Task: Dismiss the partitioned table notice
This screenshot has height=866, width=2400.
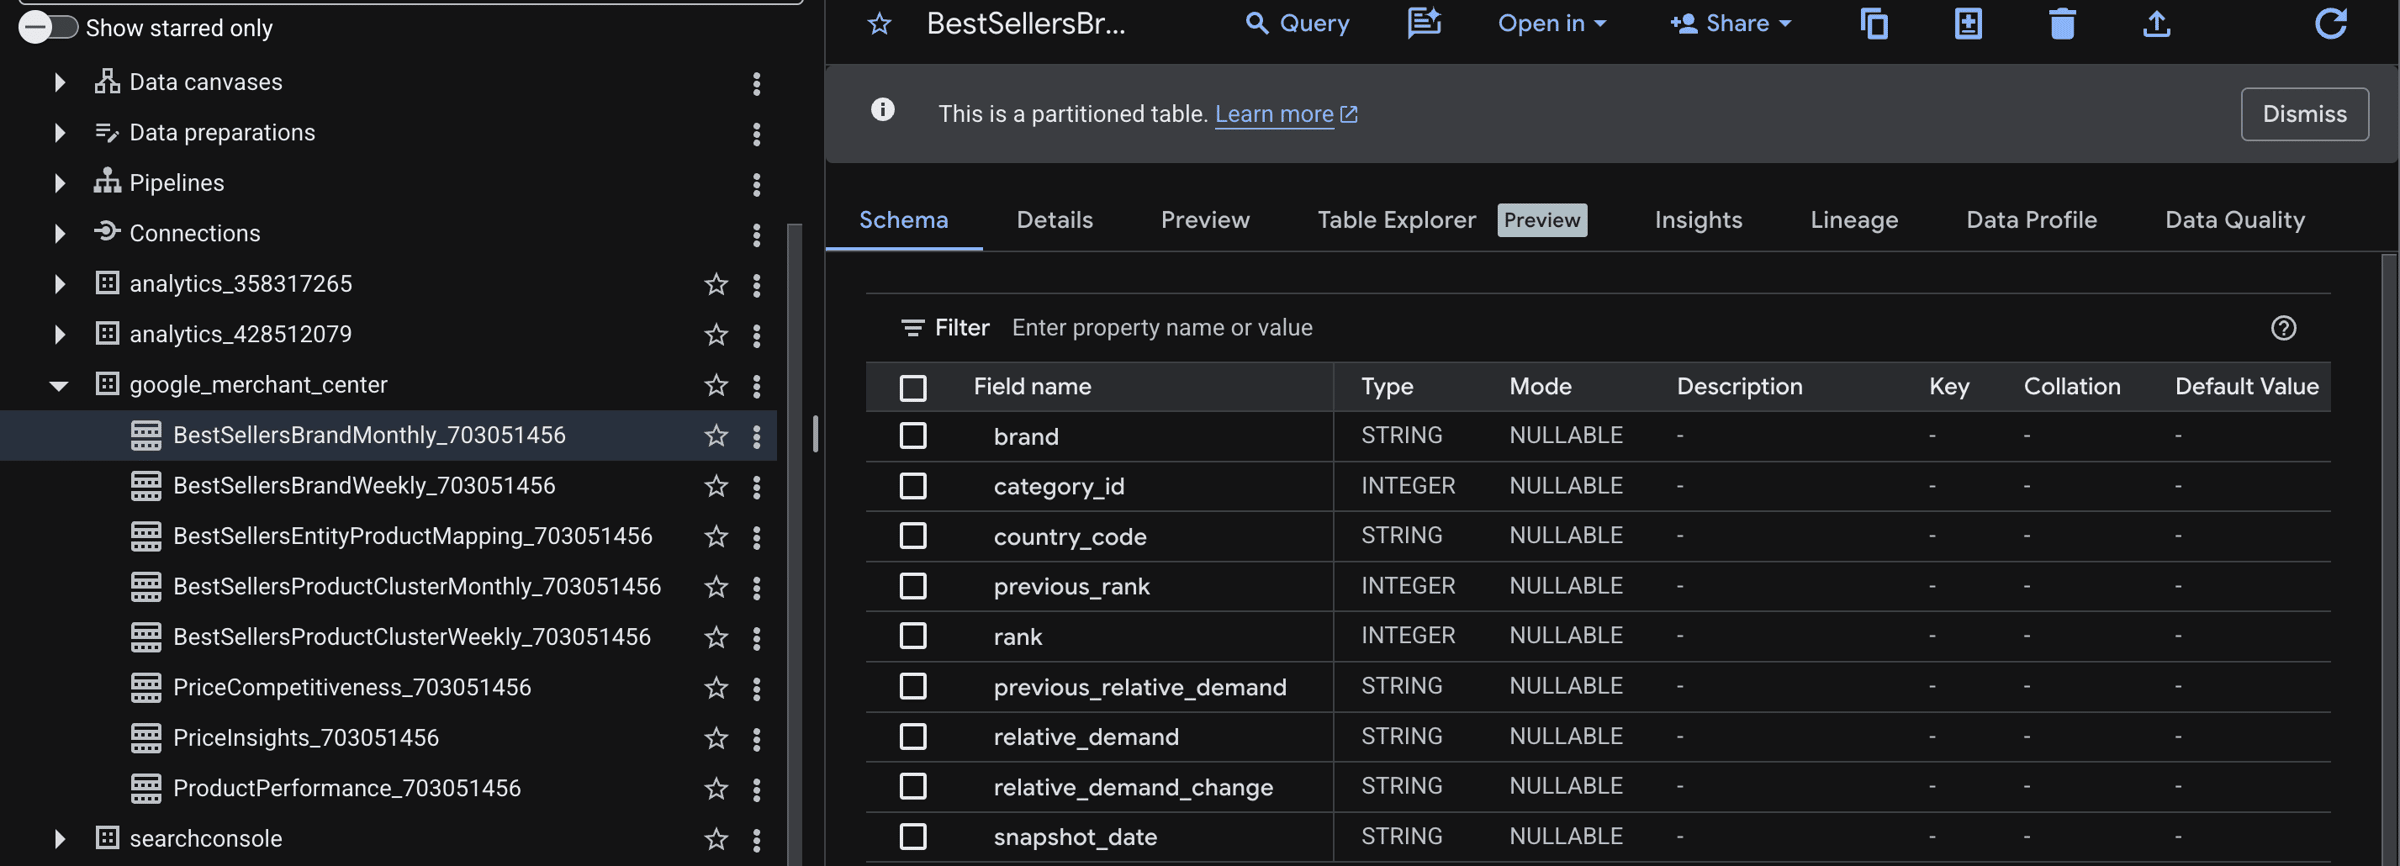Action: coord(2304,114)
